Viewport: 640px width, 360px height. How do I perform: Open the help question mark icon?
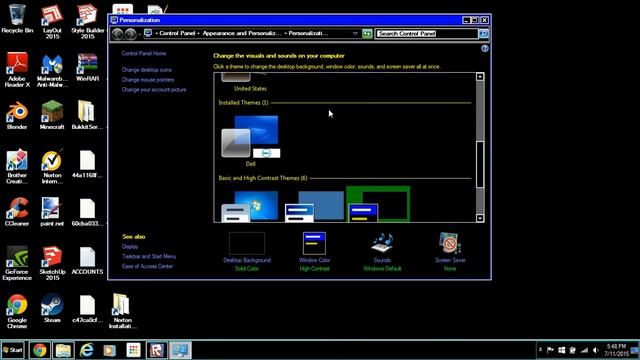pyautogui.click(x=484, y=49)
